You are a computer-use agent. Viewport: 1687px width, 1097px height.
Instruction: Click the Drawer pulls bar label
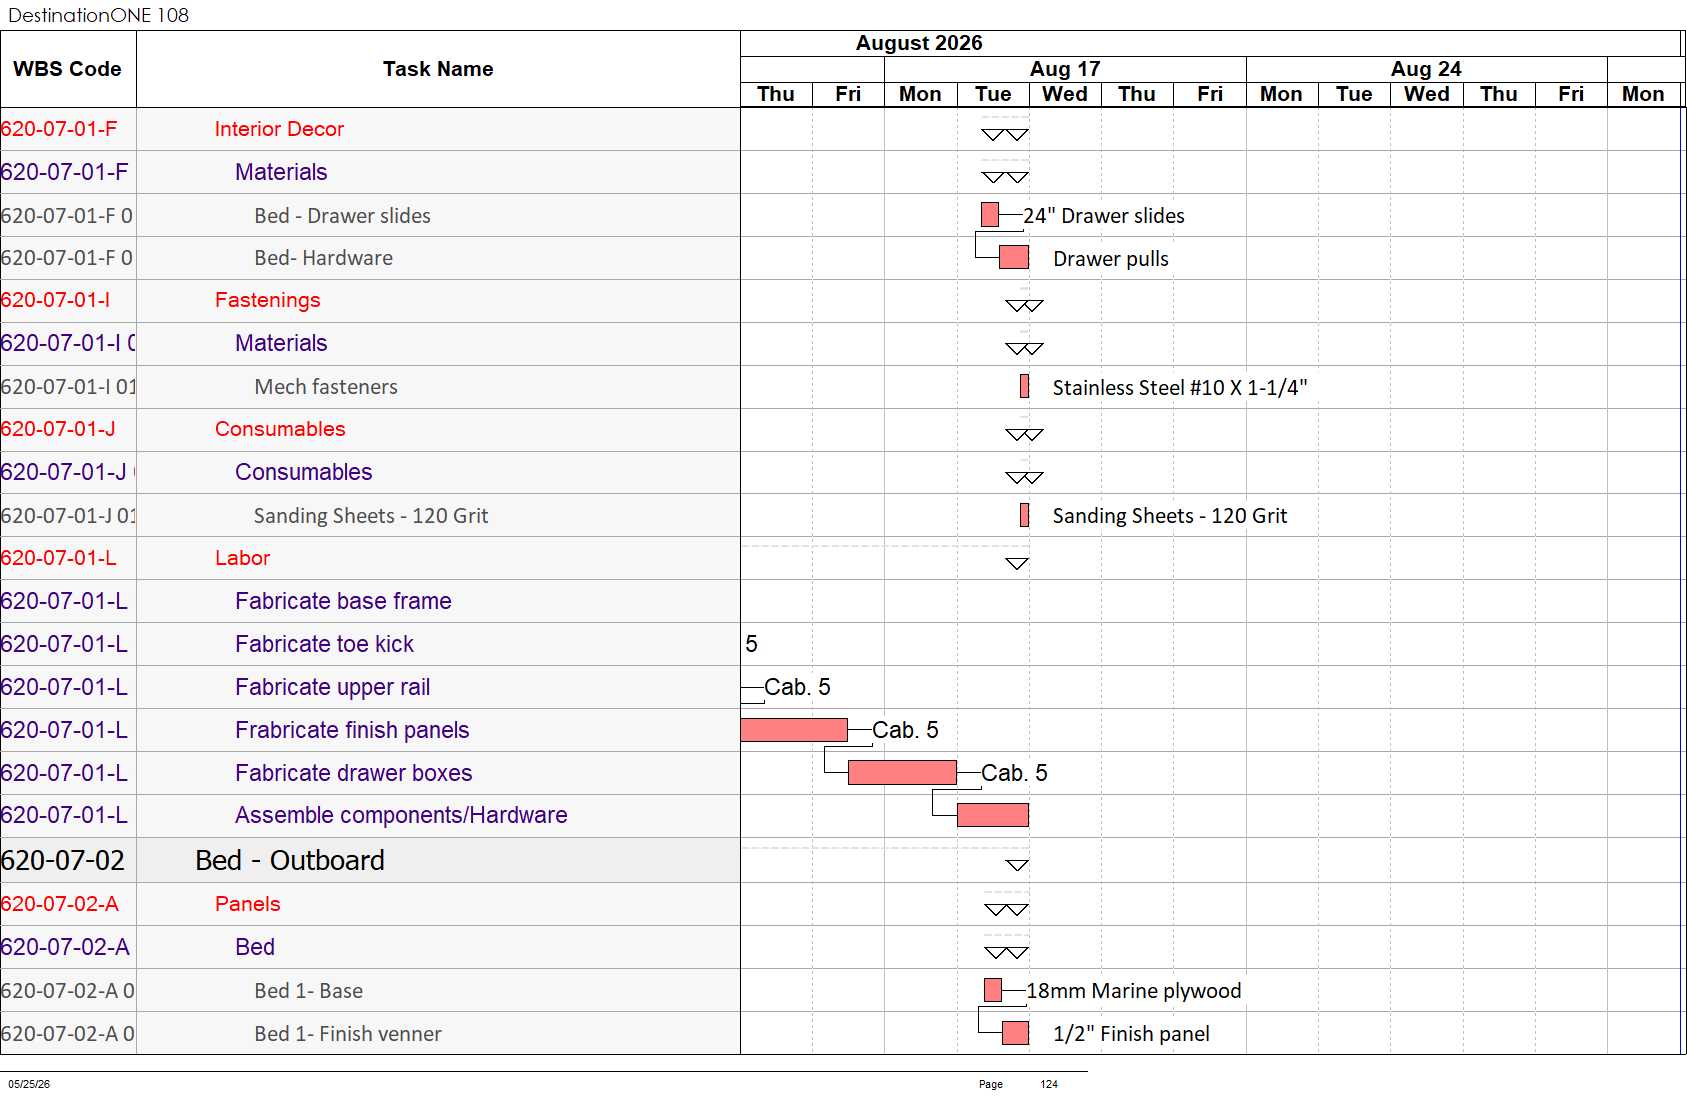[x=1111, y=259]
